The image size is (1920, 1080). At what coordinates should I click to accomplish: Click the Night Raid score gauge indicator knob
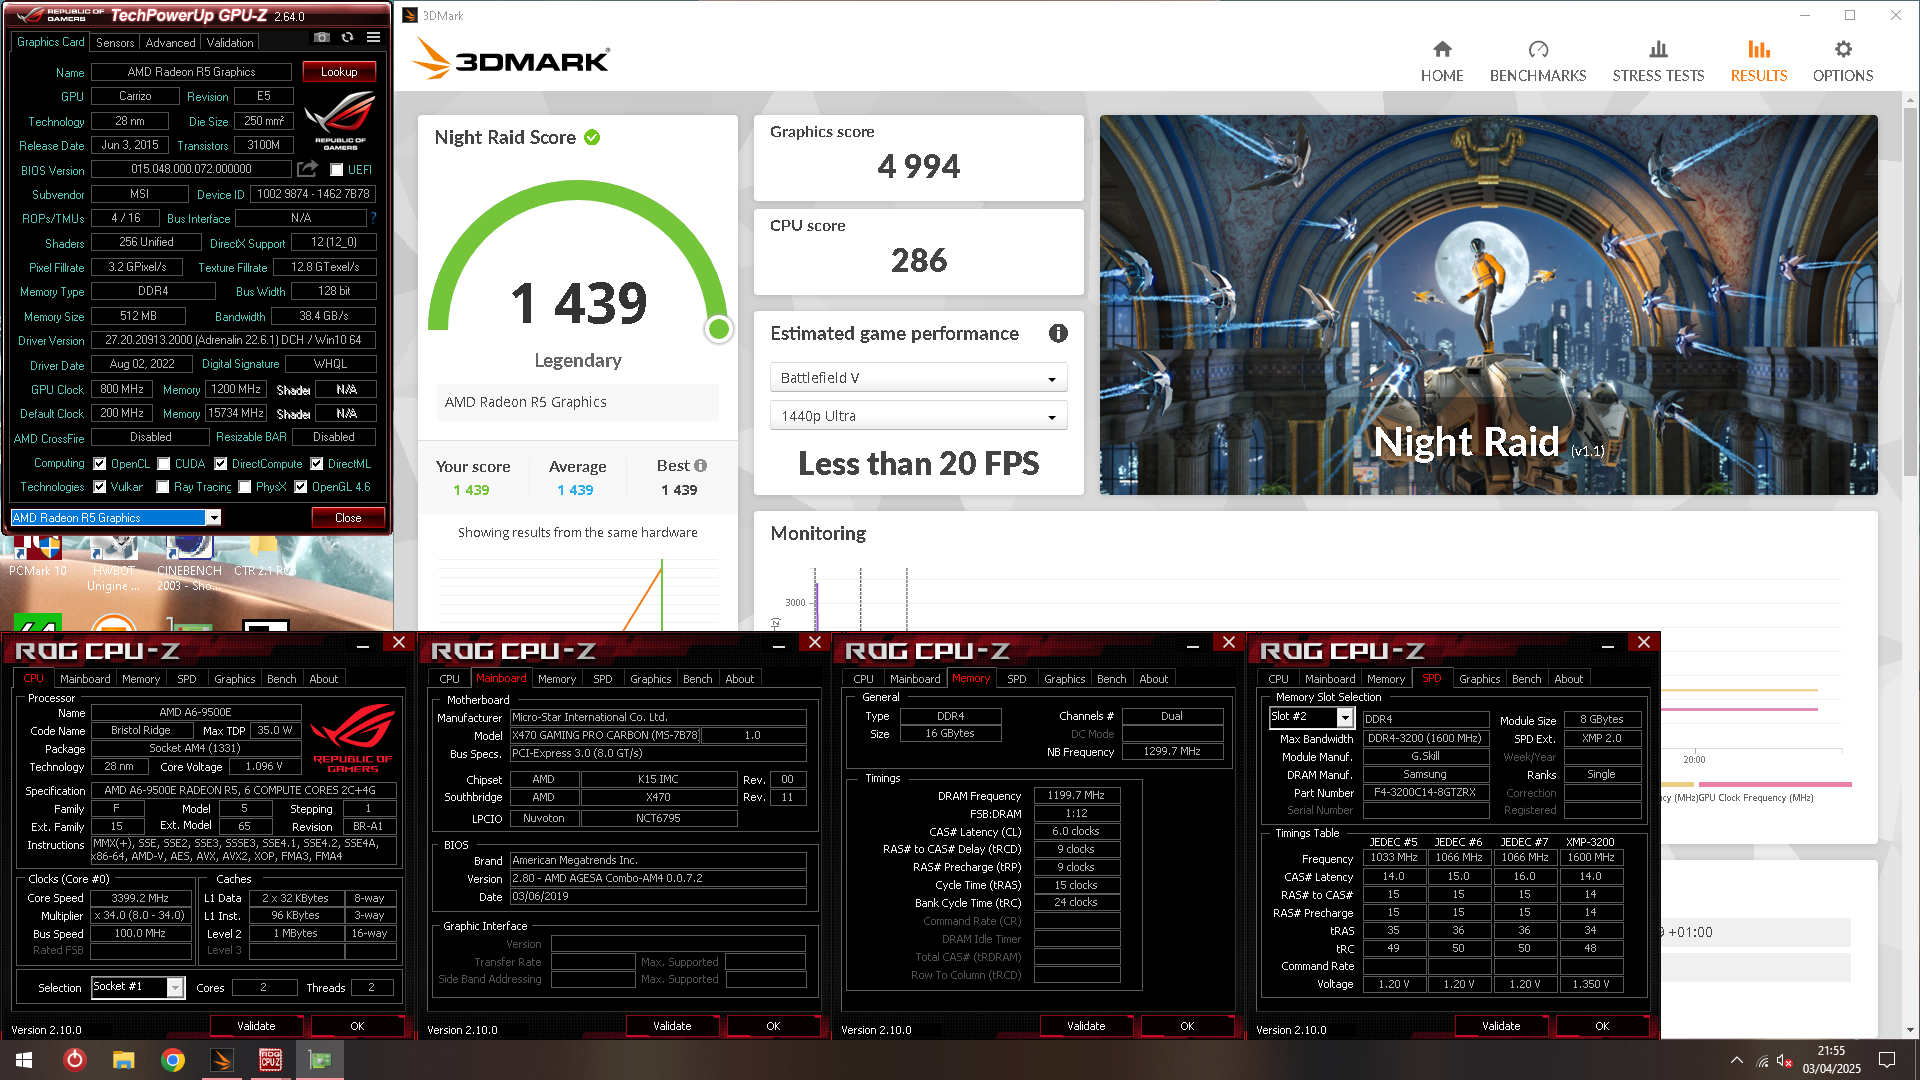coord(718,329)
